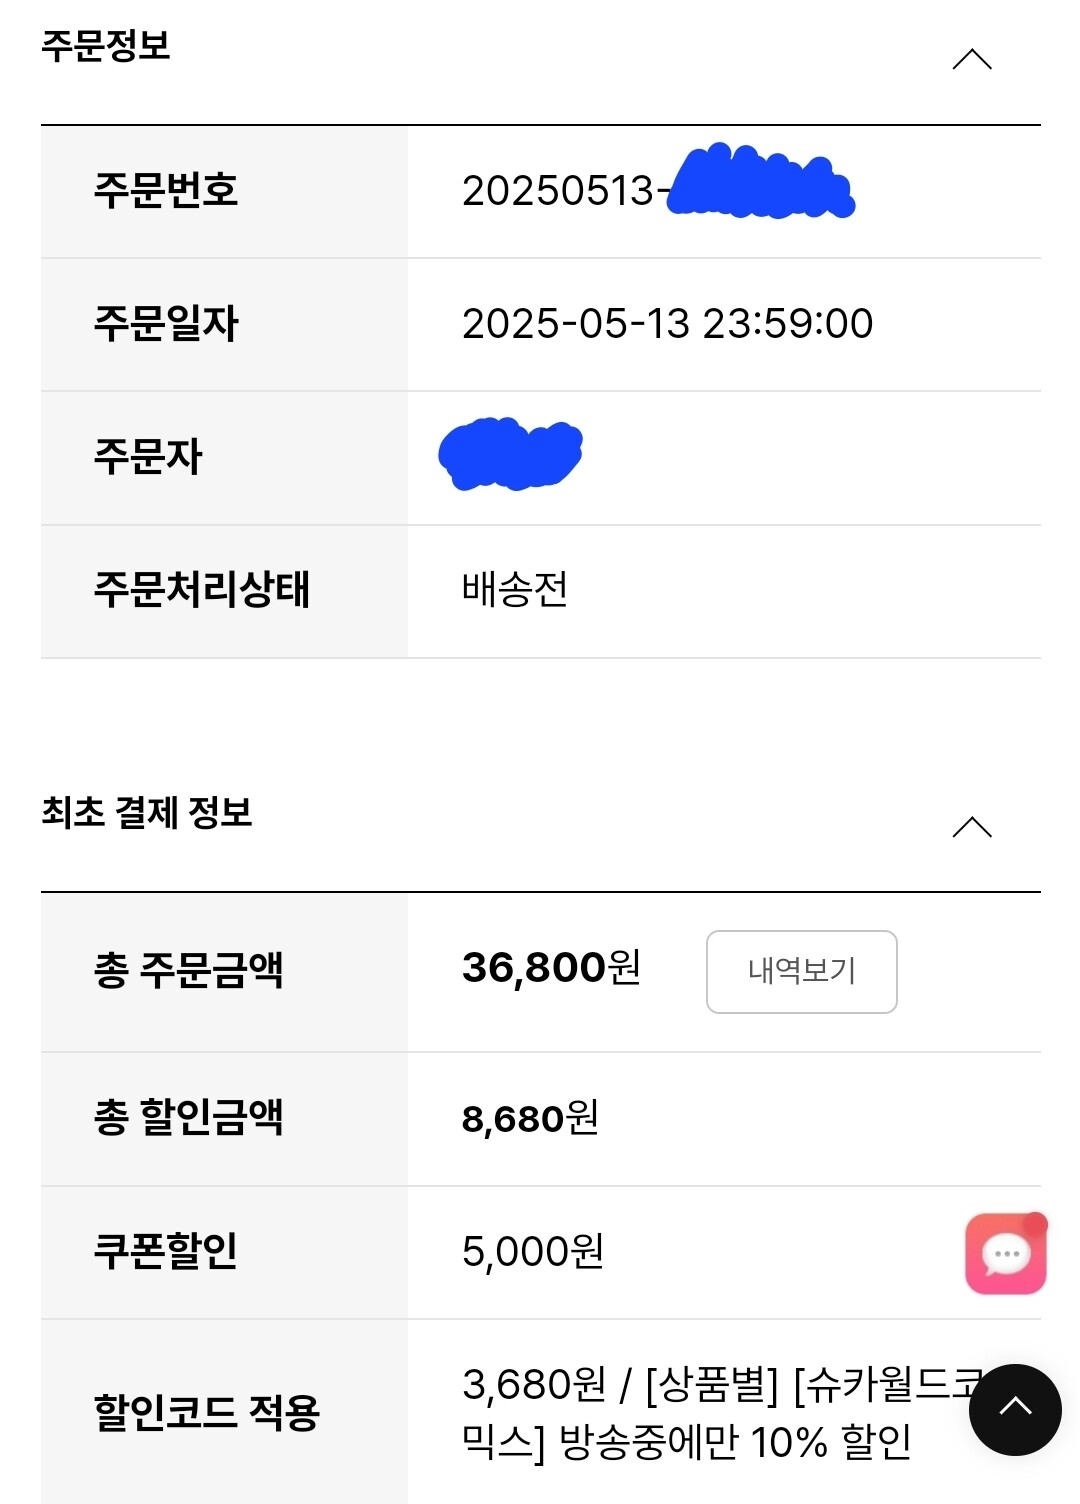Screen dimensions: 1080x1504
Task: Click the 쿠폰할인 row label
Action: point(166,1250)
